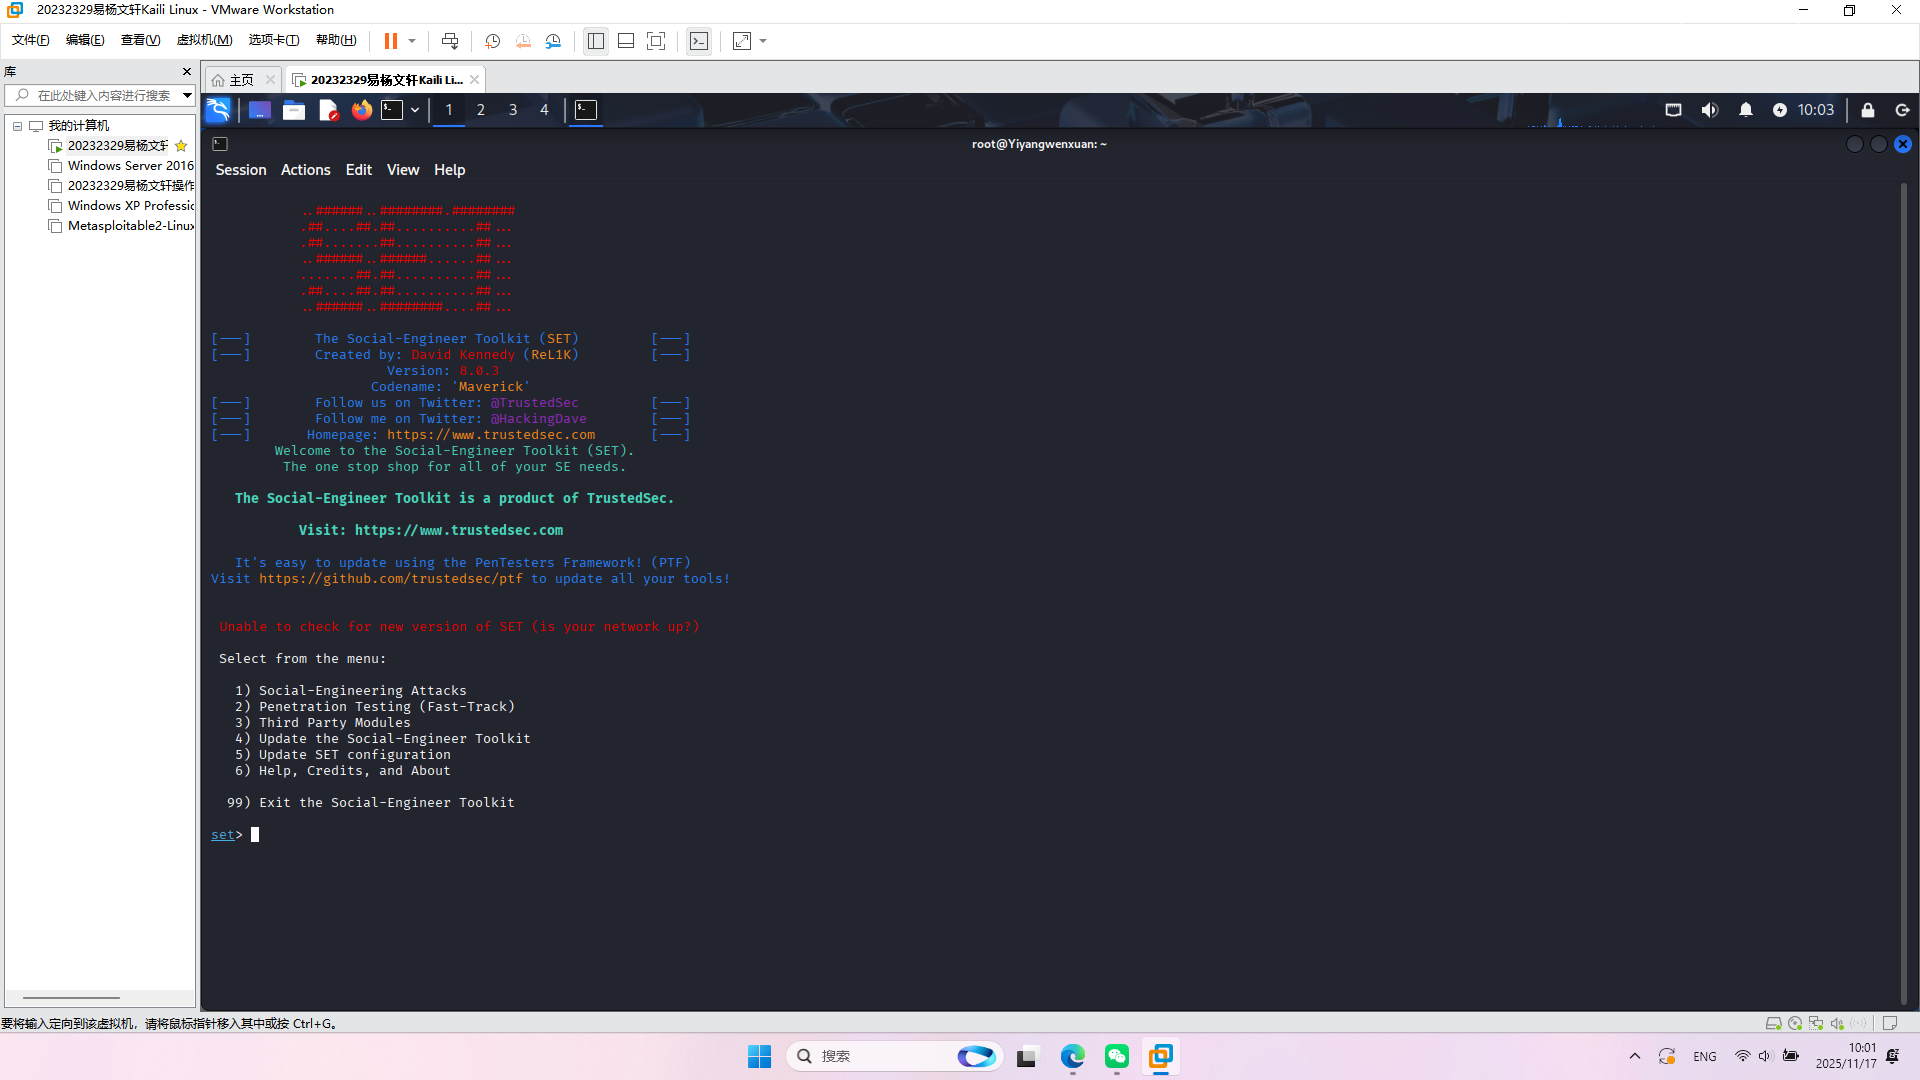The height and width of the screenshot is (1080, 1920).
Task: Select Windows Server 2016 in library
Action: click(x=130, y=166)
